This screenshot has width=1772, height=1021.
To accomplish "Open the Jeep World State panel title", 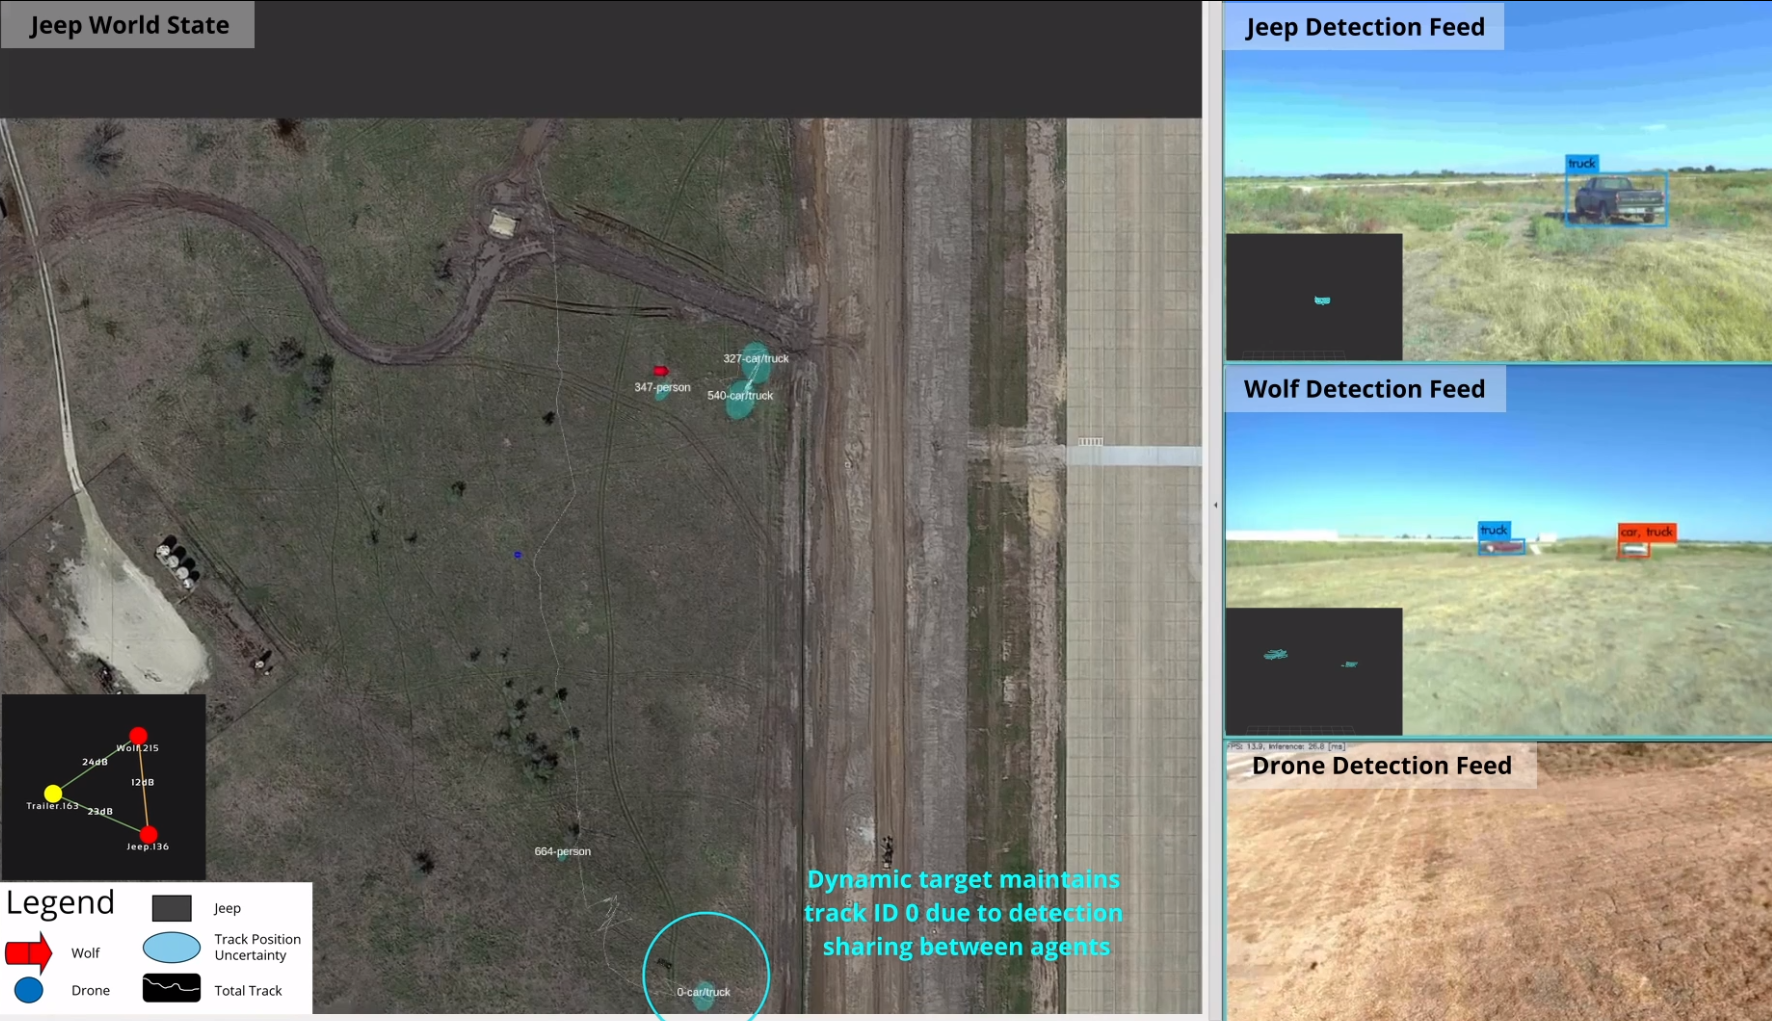I will [128, 25].
